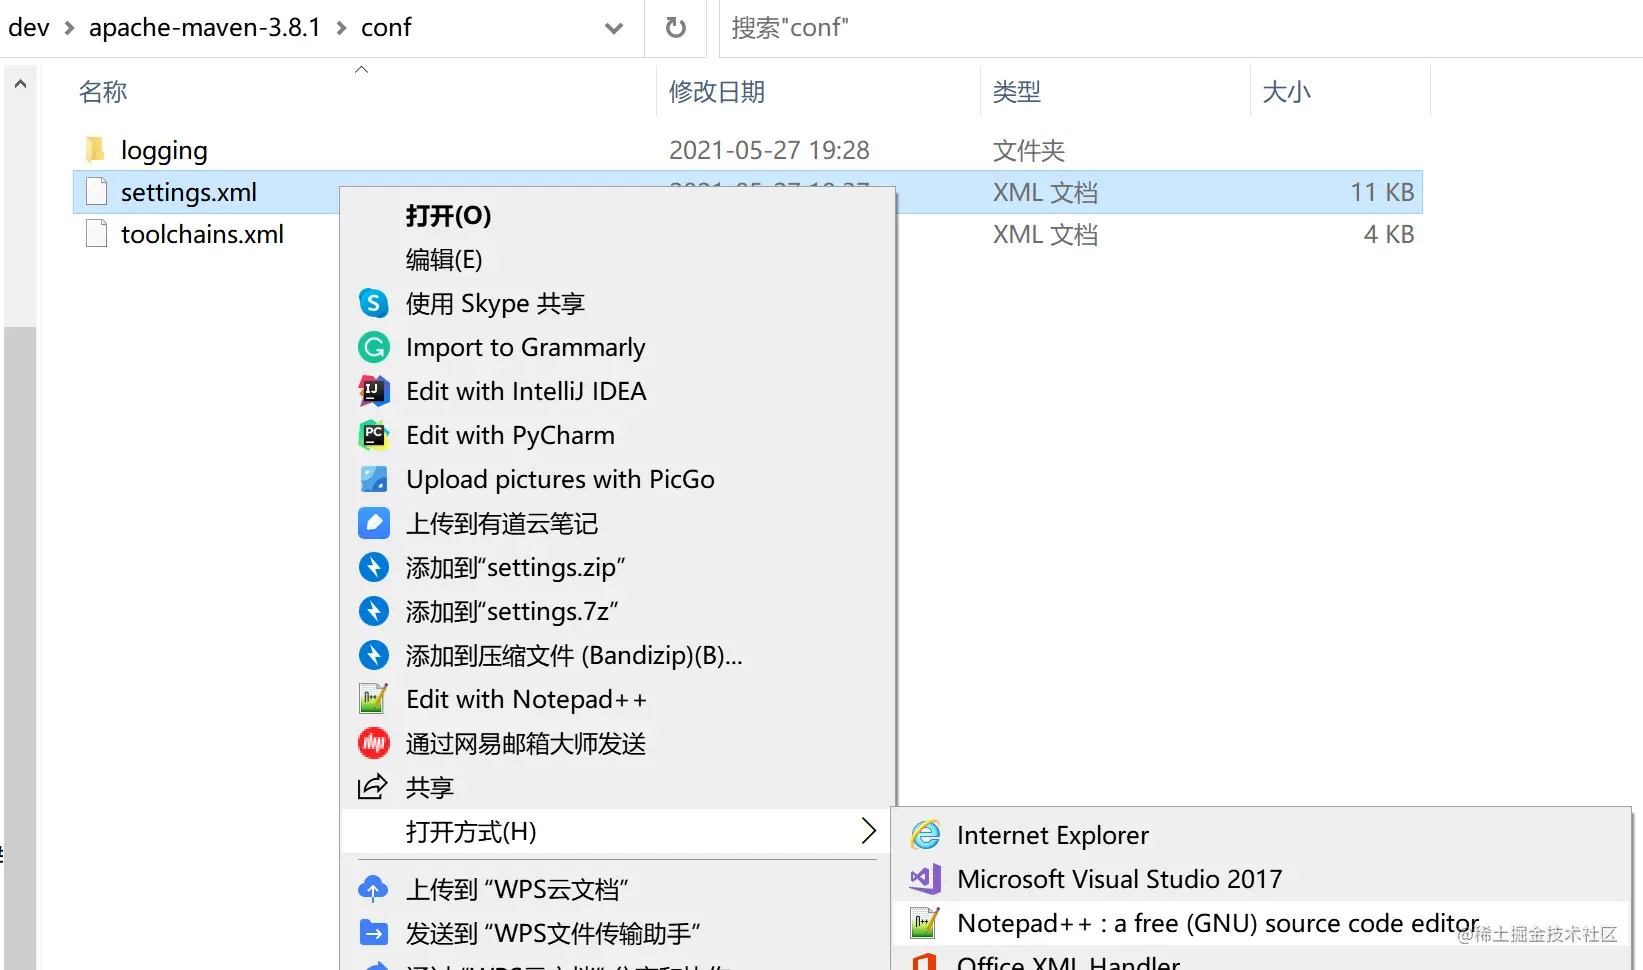Viewport: 1643px width, 970px height.
Task: Click the PyCharm icon
Action: (x=373, y=435)
